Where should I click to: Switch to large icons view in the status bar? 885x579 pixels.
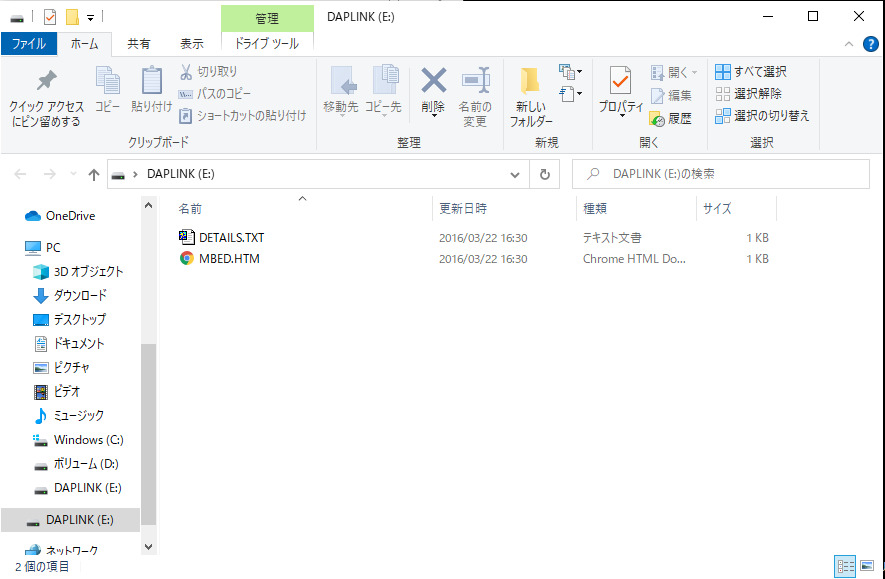pyautogui.click(x=866, y=565)
